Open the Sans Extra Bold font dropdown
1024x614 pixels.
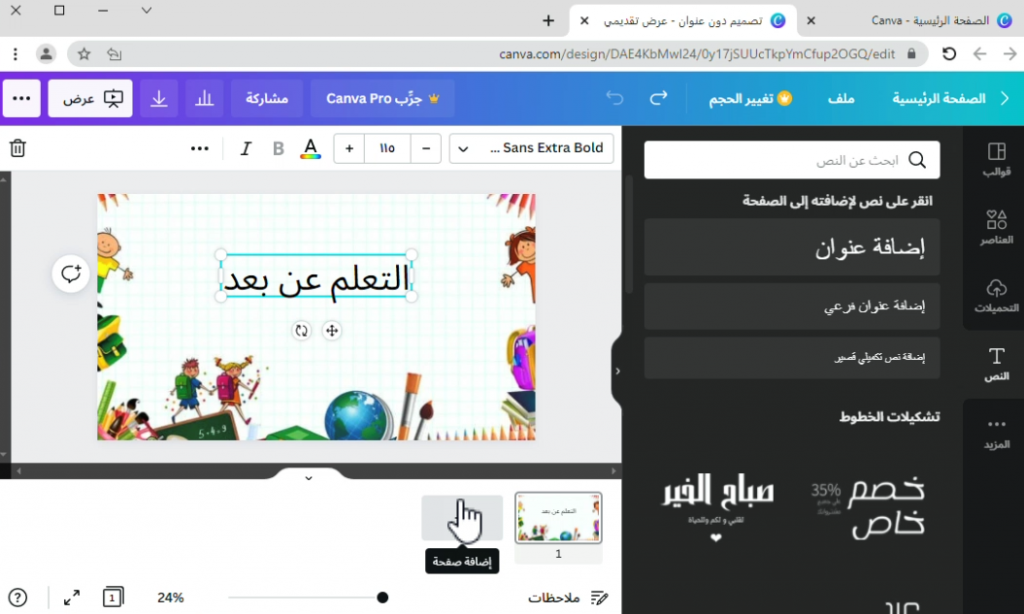click(530, 148)
